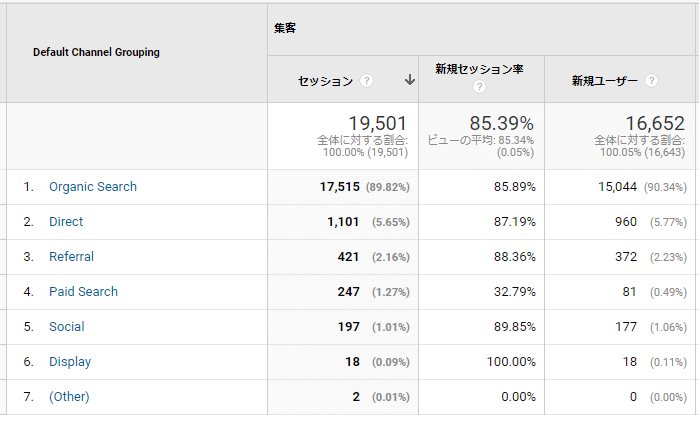Select Social new users value 177
This screenshot has width=699, height=421.
(626, 327)
